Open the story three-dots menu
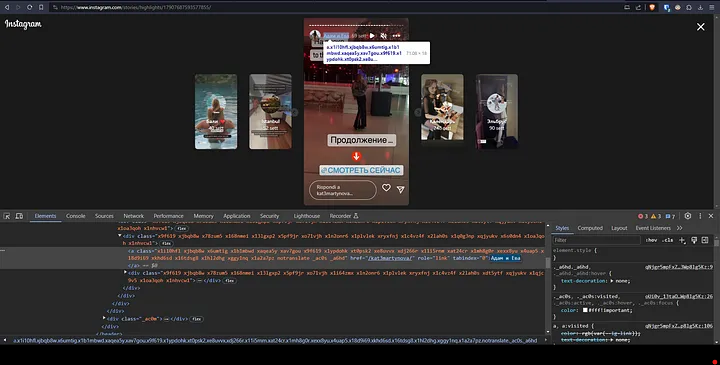This screenshot has height=365, width=720. click(396, 36)
